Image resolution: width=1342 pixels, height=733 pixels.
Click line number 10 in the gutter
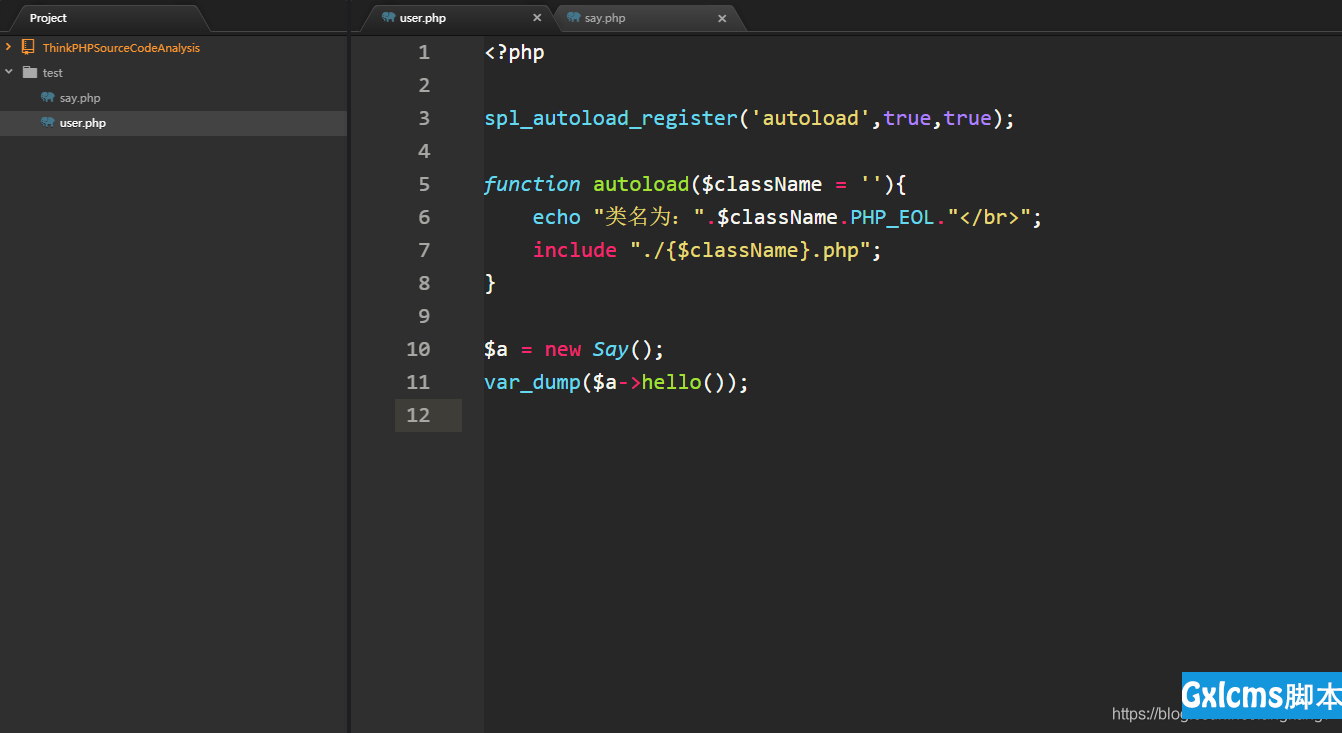[418, 349]
